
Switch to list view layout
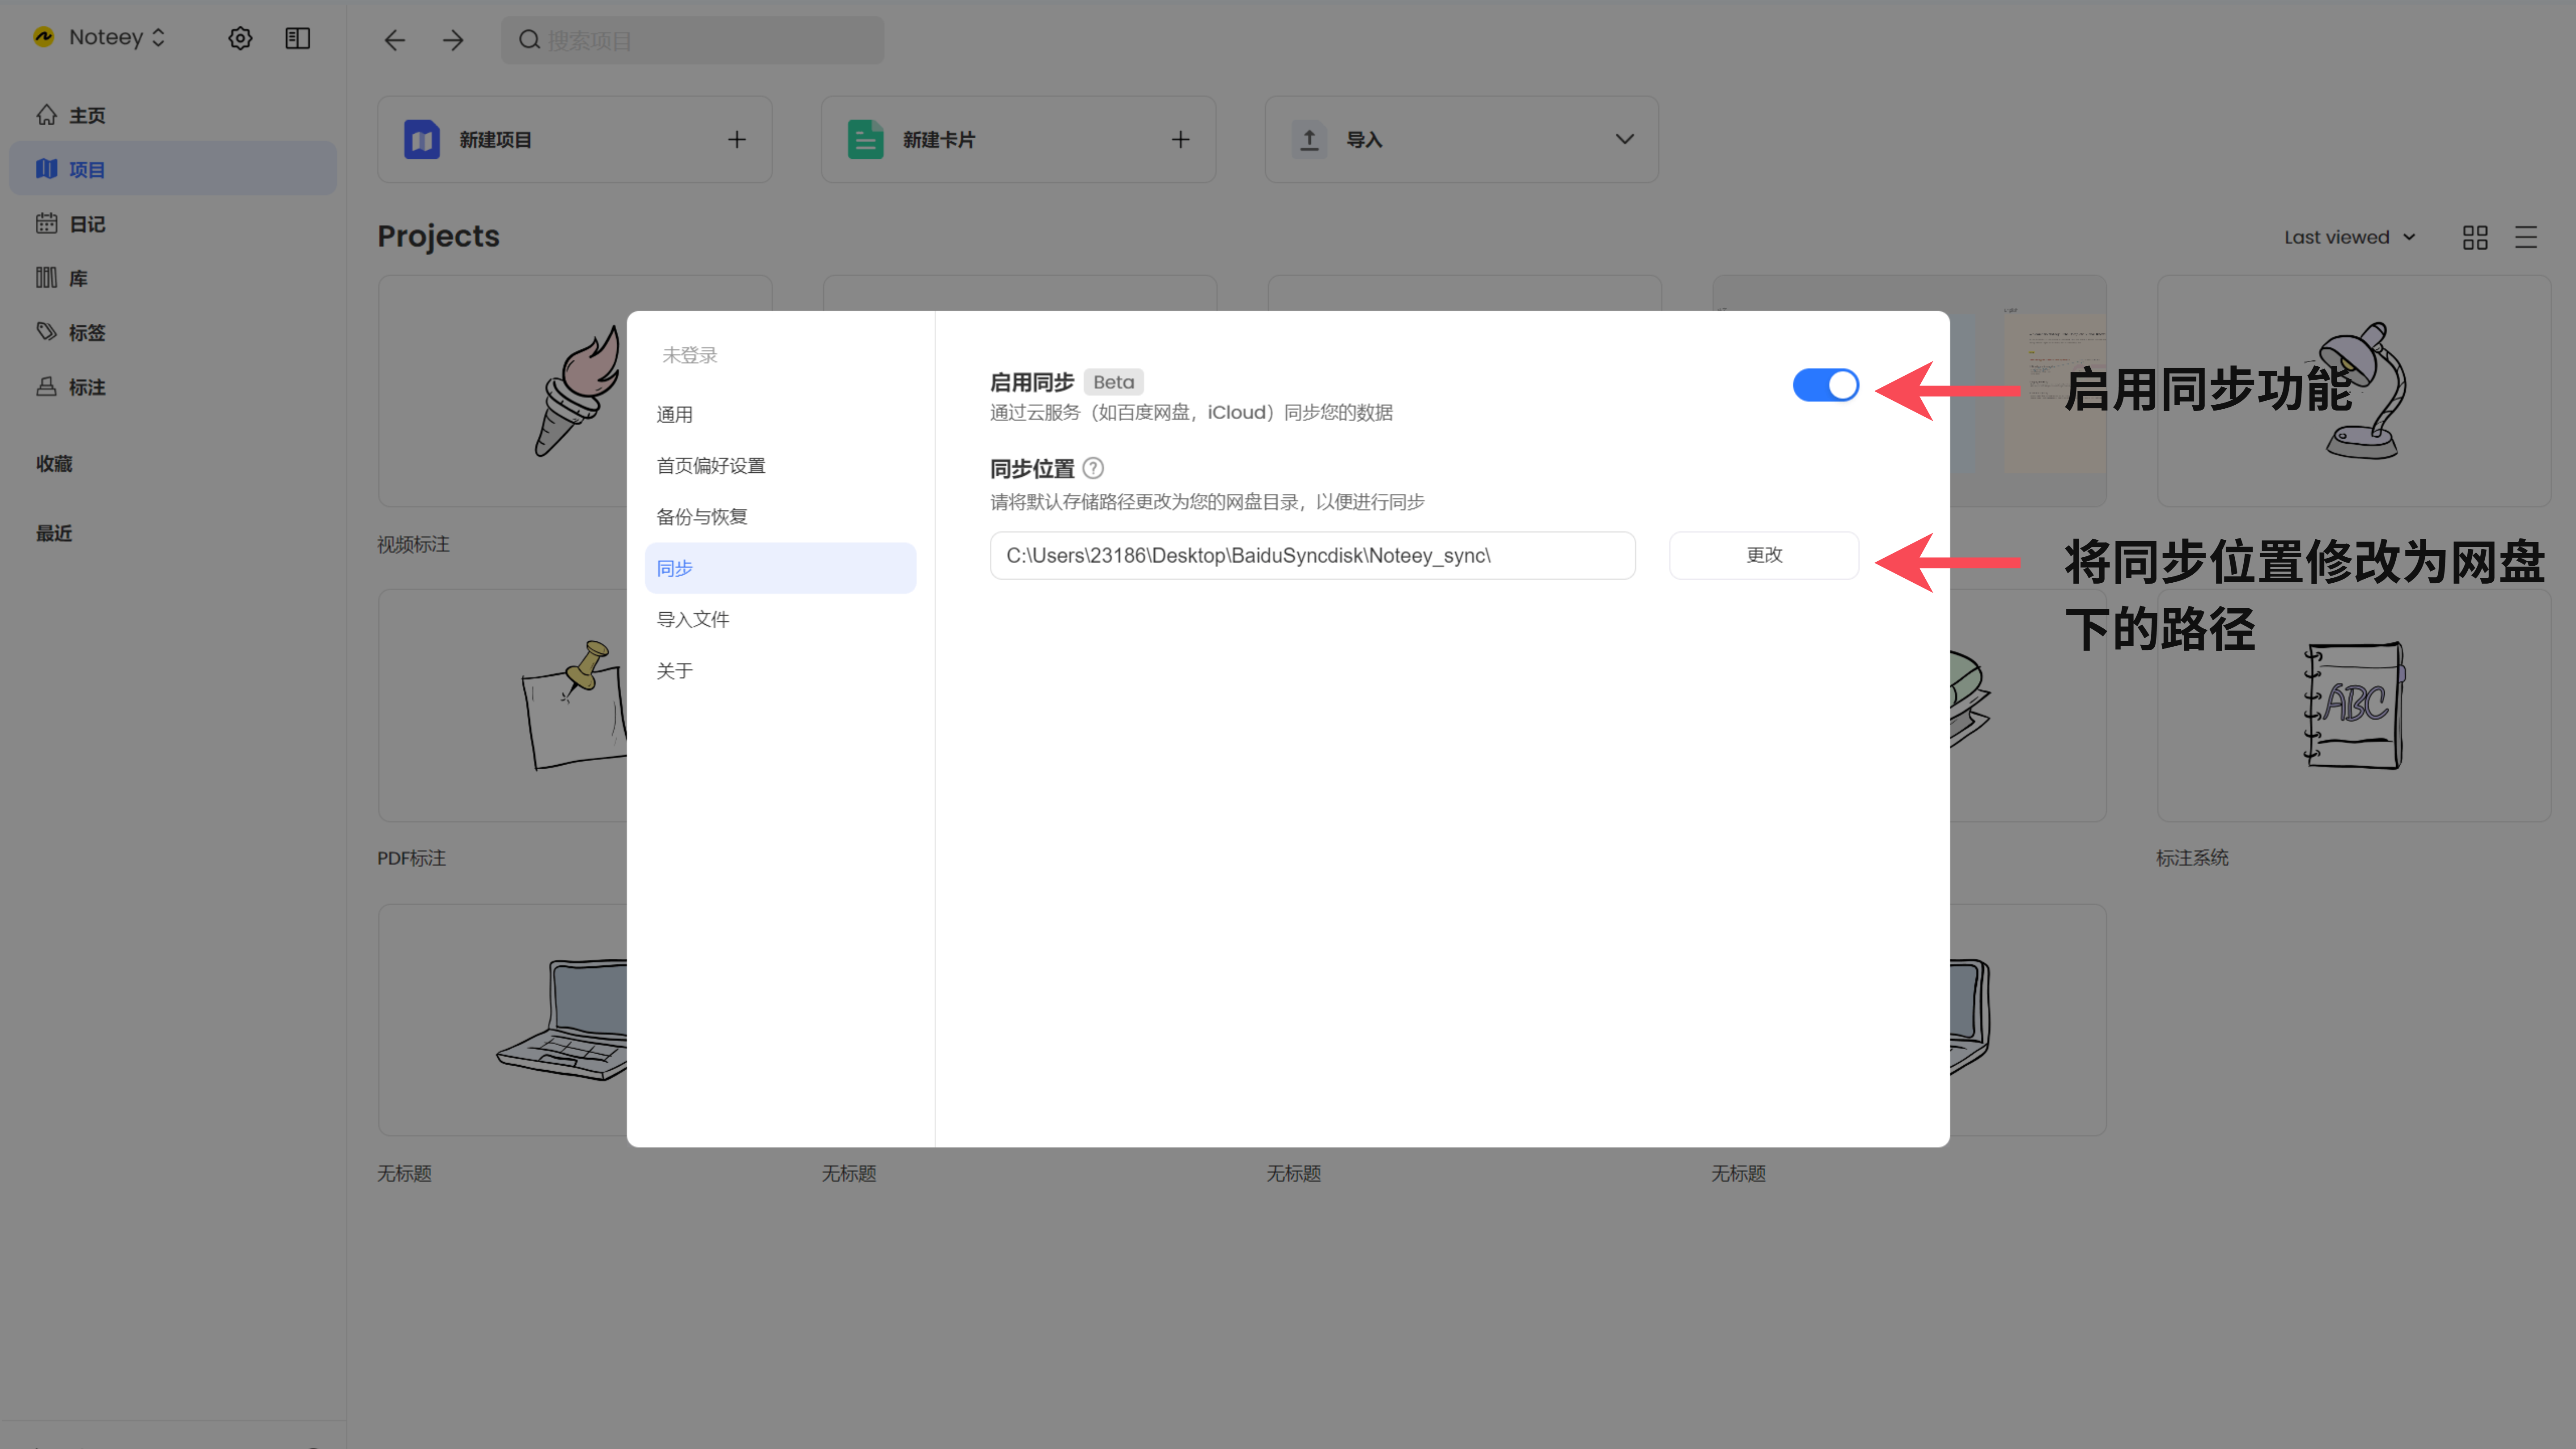[x=2526, y=237]
